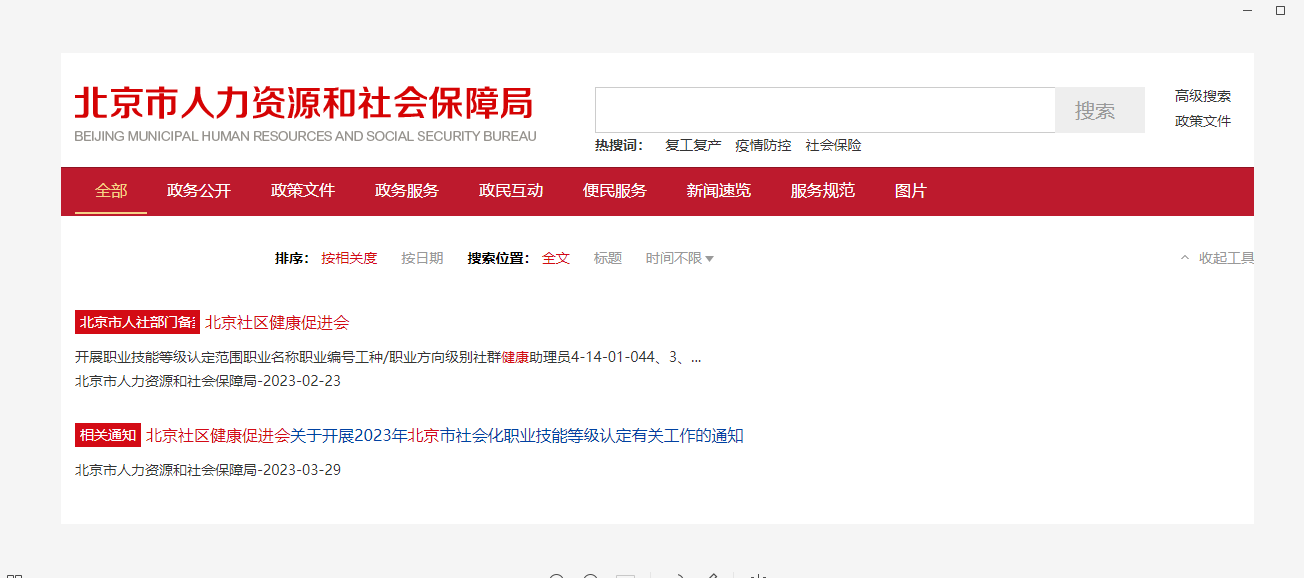
Task: Click the 北京市人社部门备案 red tag
Action: click(137, 322)
